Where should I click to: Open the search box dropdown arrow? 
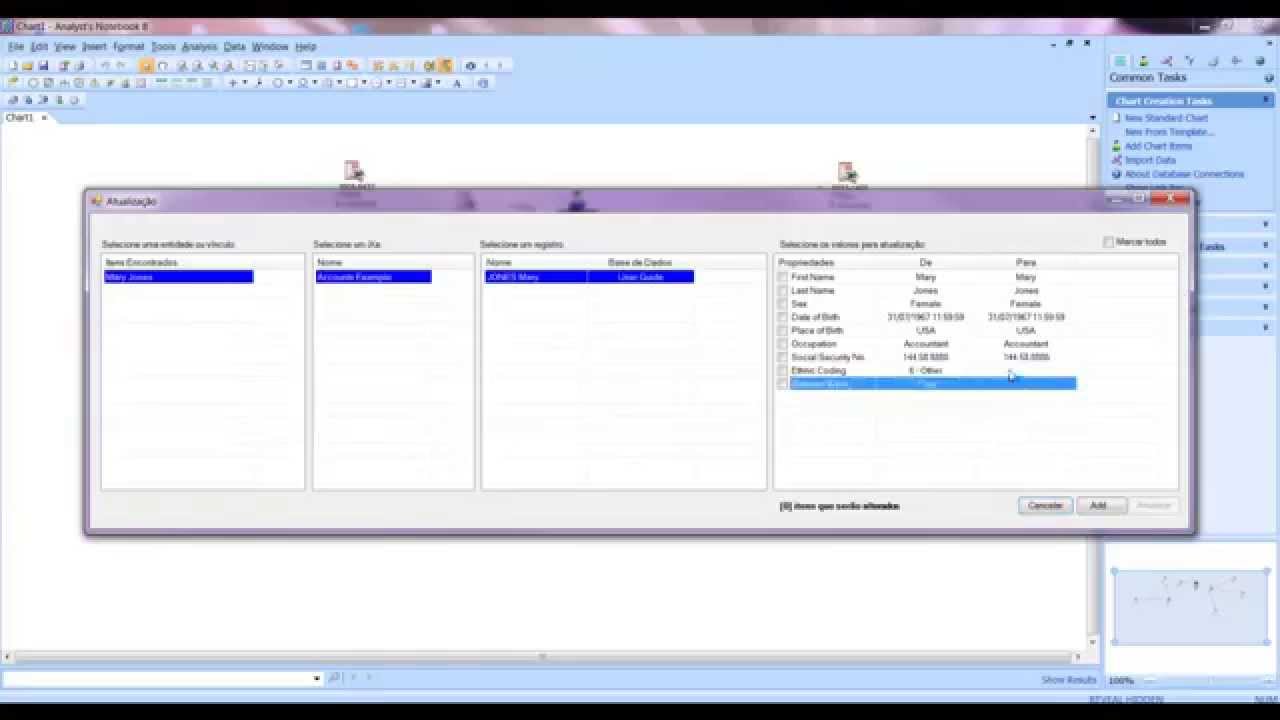[317, 678]
